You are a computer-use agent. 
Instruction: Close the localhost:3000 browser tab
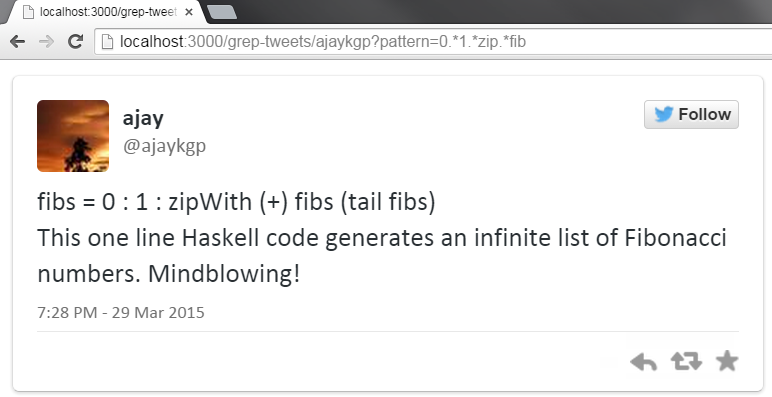(x=189, y=12)
